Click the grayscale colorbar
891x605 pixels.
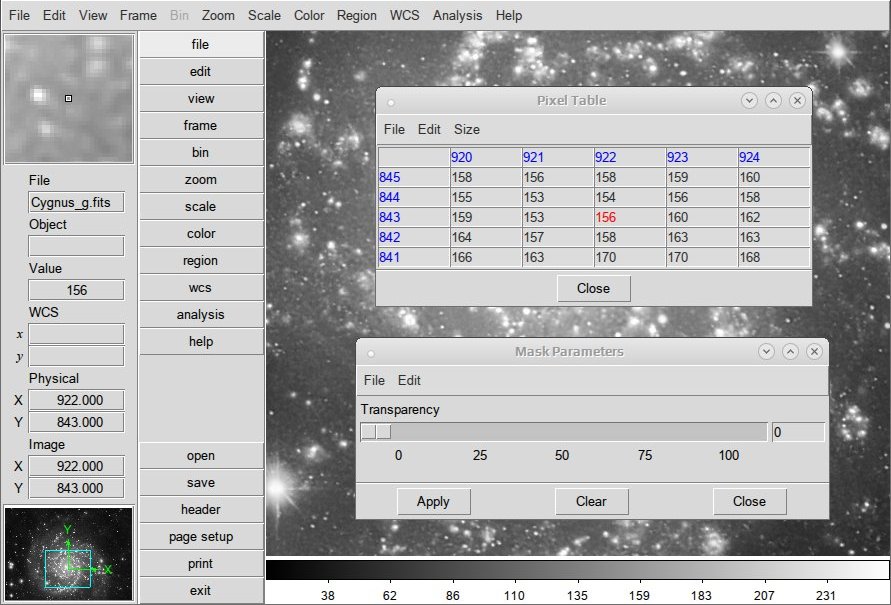coord(577,570)
